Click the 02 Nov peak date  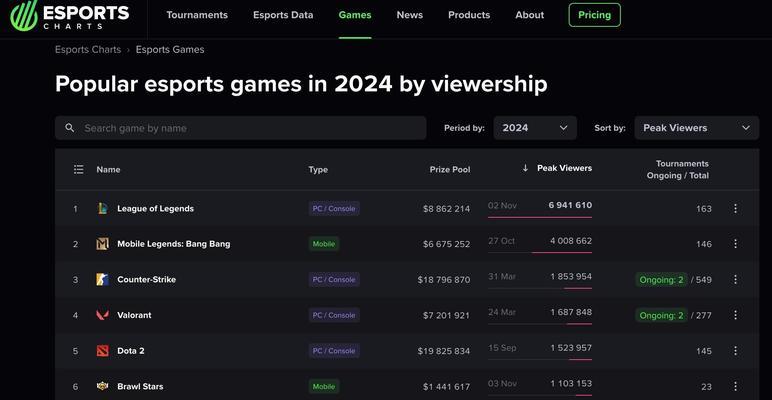tap(503, 205)
